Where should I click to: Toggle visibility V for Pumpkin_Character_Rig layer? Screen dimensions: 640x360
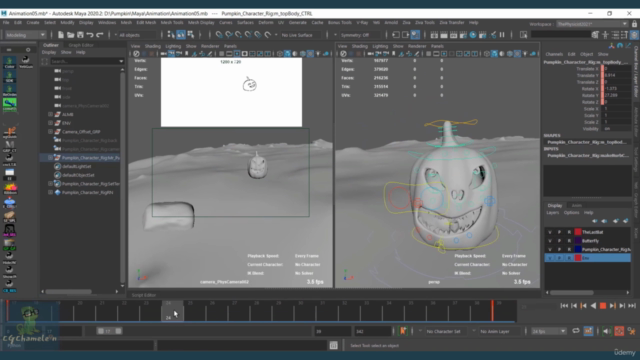[x=550, y=249]
